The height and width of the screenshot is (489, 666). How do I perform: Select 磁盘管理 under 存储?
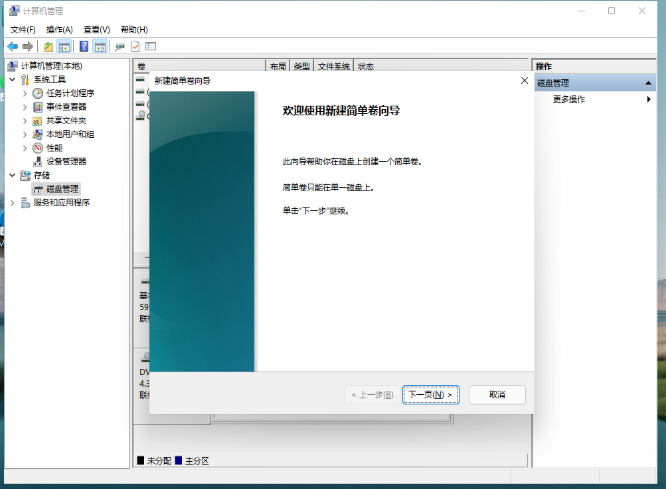click(x=62, y=188)
